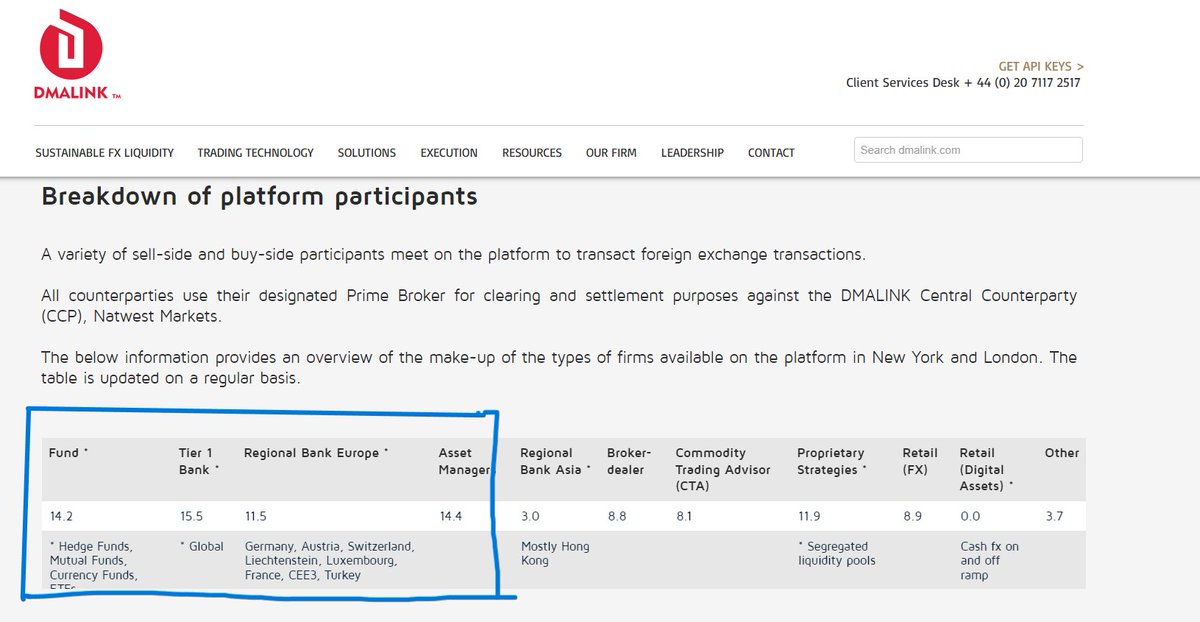The width and height of the screenshot is (1200, 622).
Task: Select the Breakdown of platform participants heading
Action: 260,197
